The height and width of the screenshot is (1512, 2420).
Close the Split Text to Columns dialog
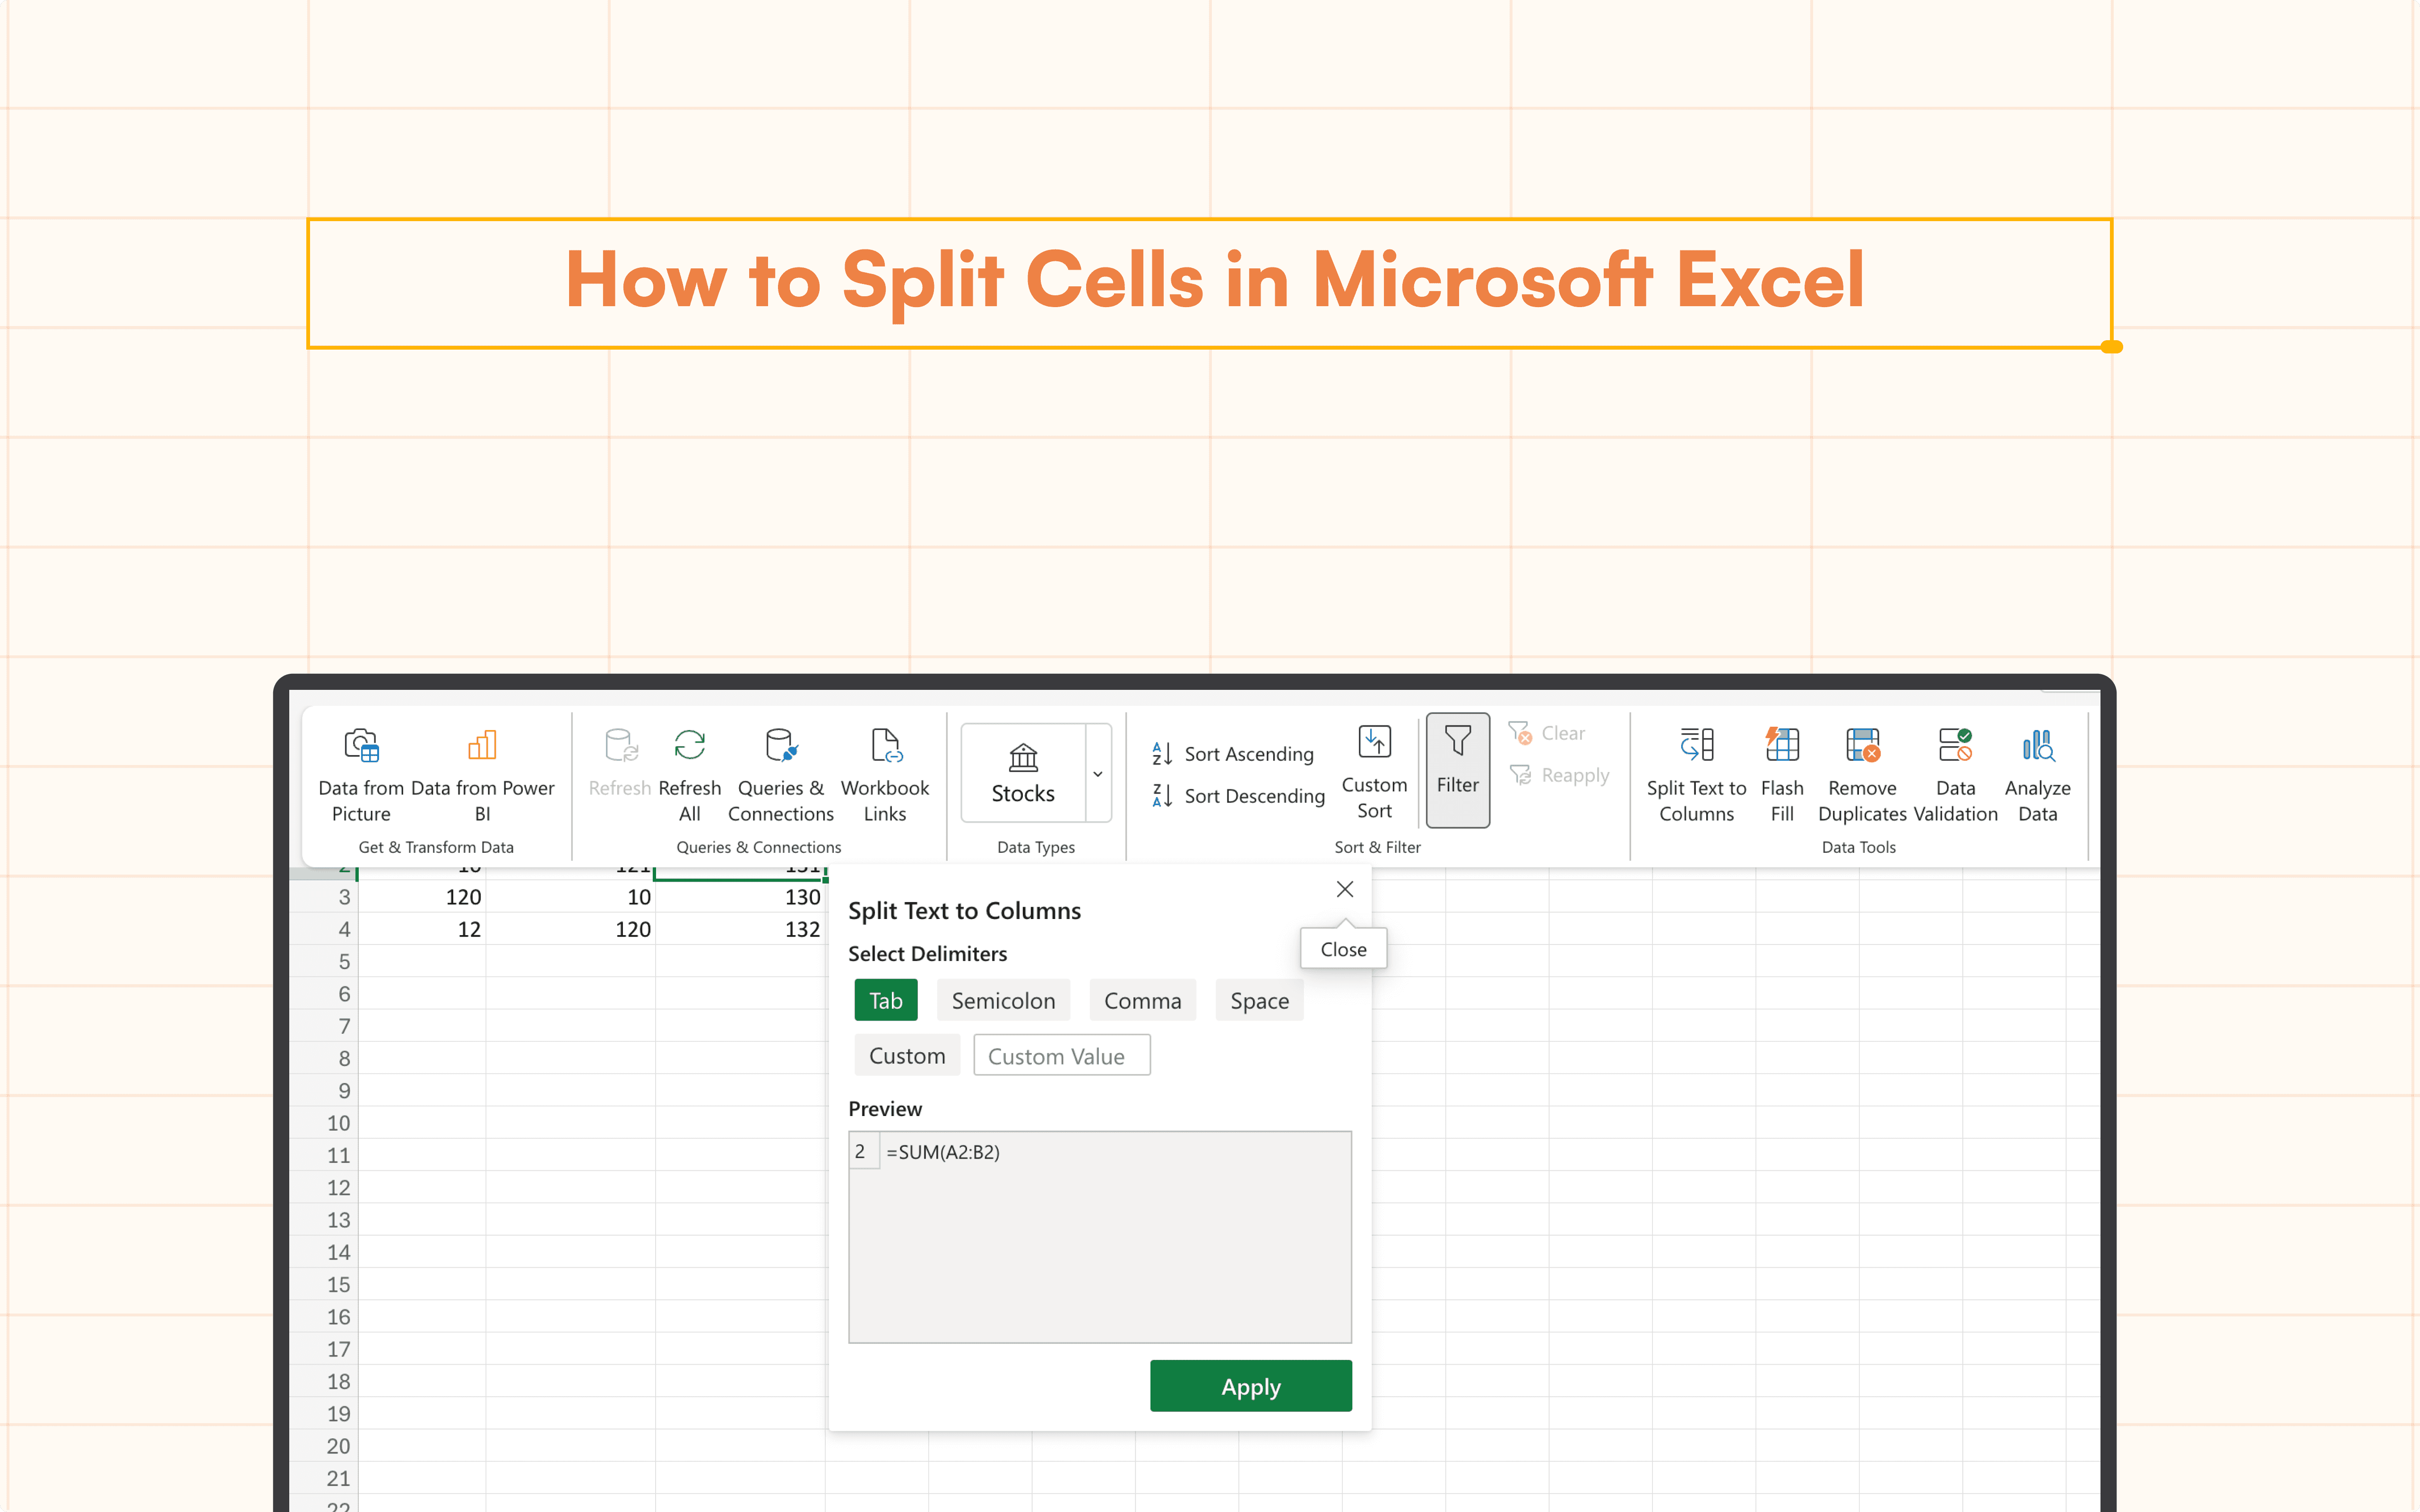click(1345, 889)
